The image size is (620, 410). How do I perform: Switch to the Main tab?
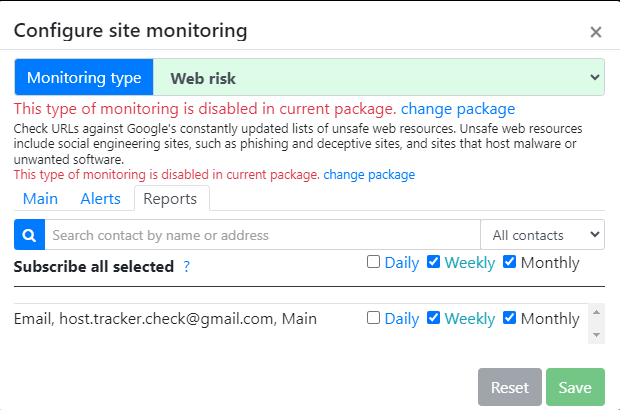40,199
